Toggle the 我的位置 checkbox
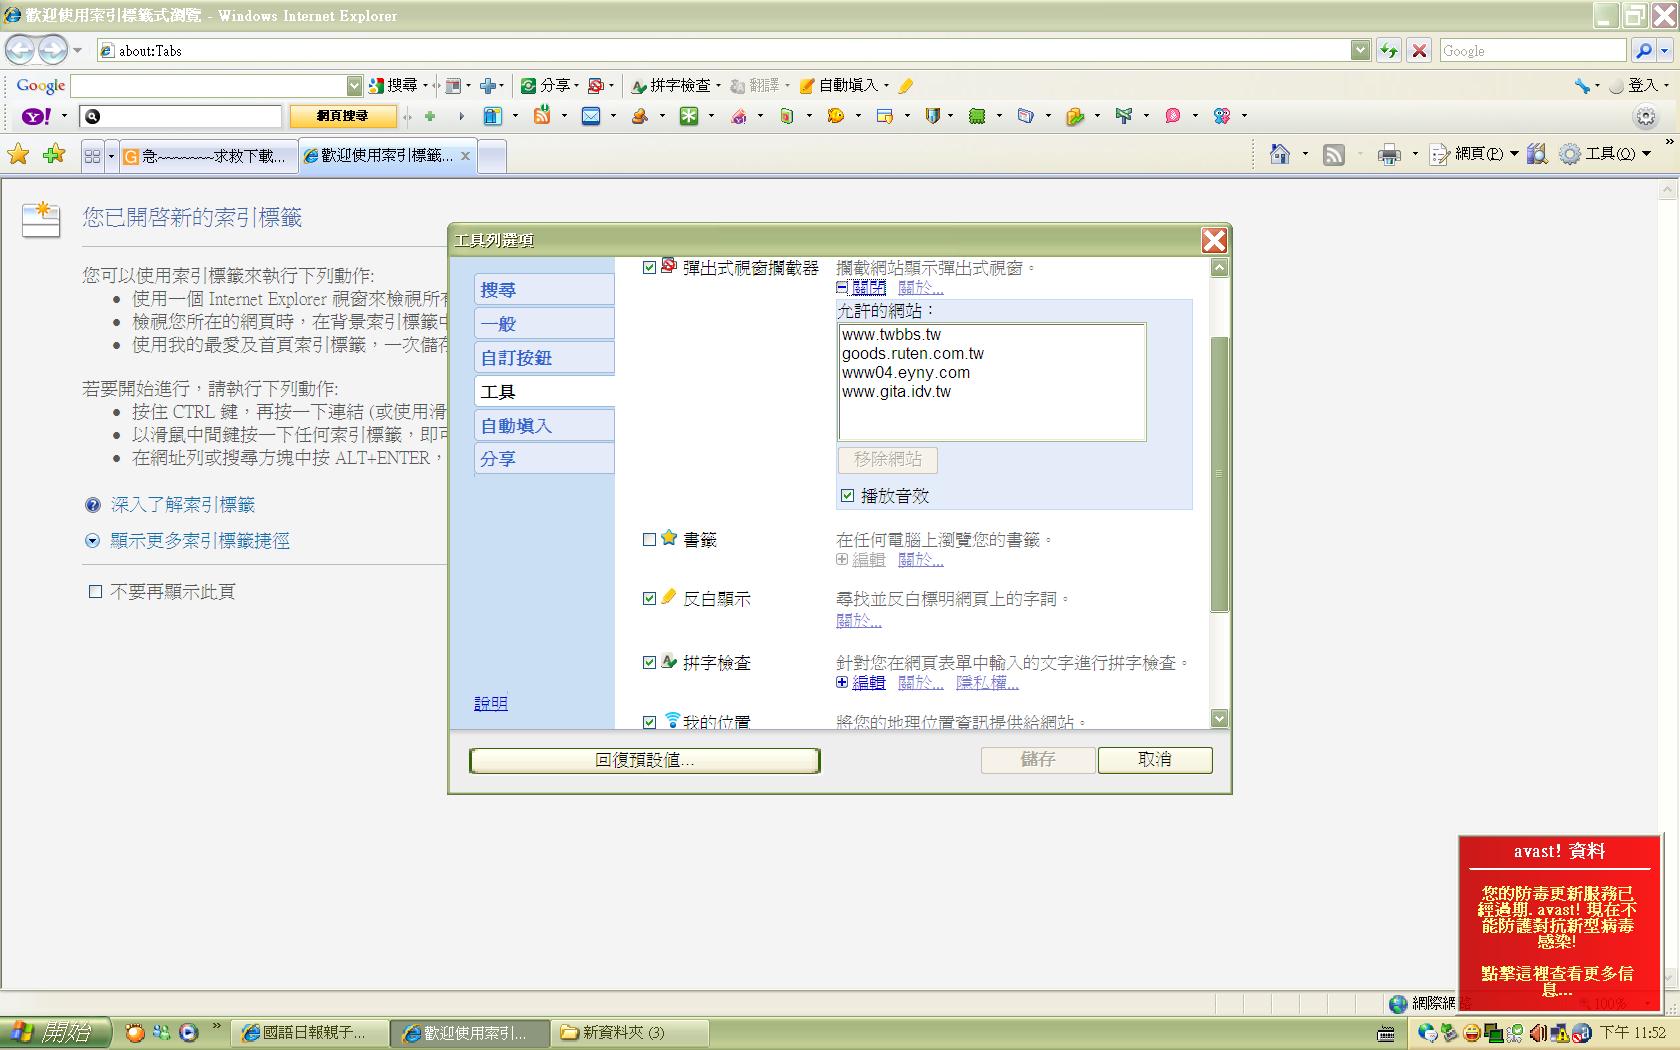 tap(649, 722)
